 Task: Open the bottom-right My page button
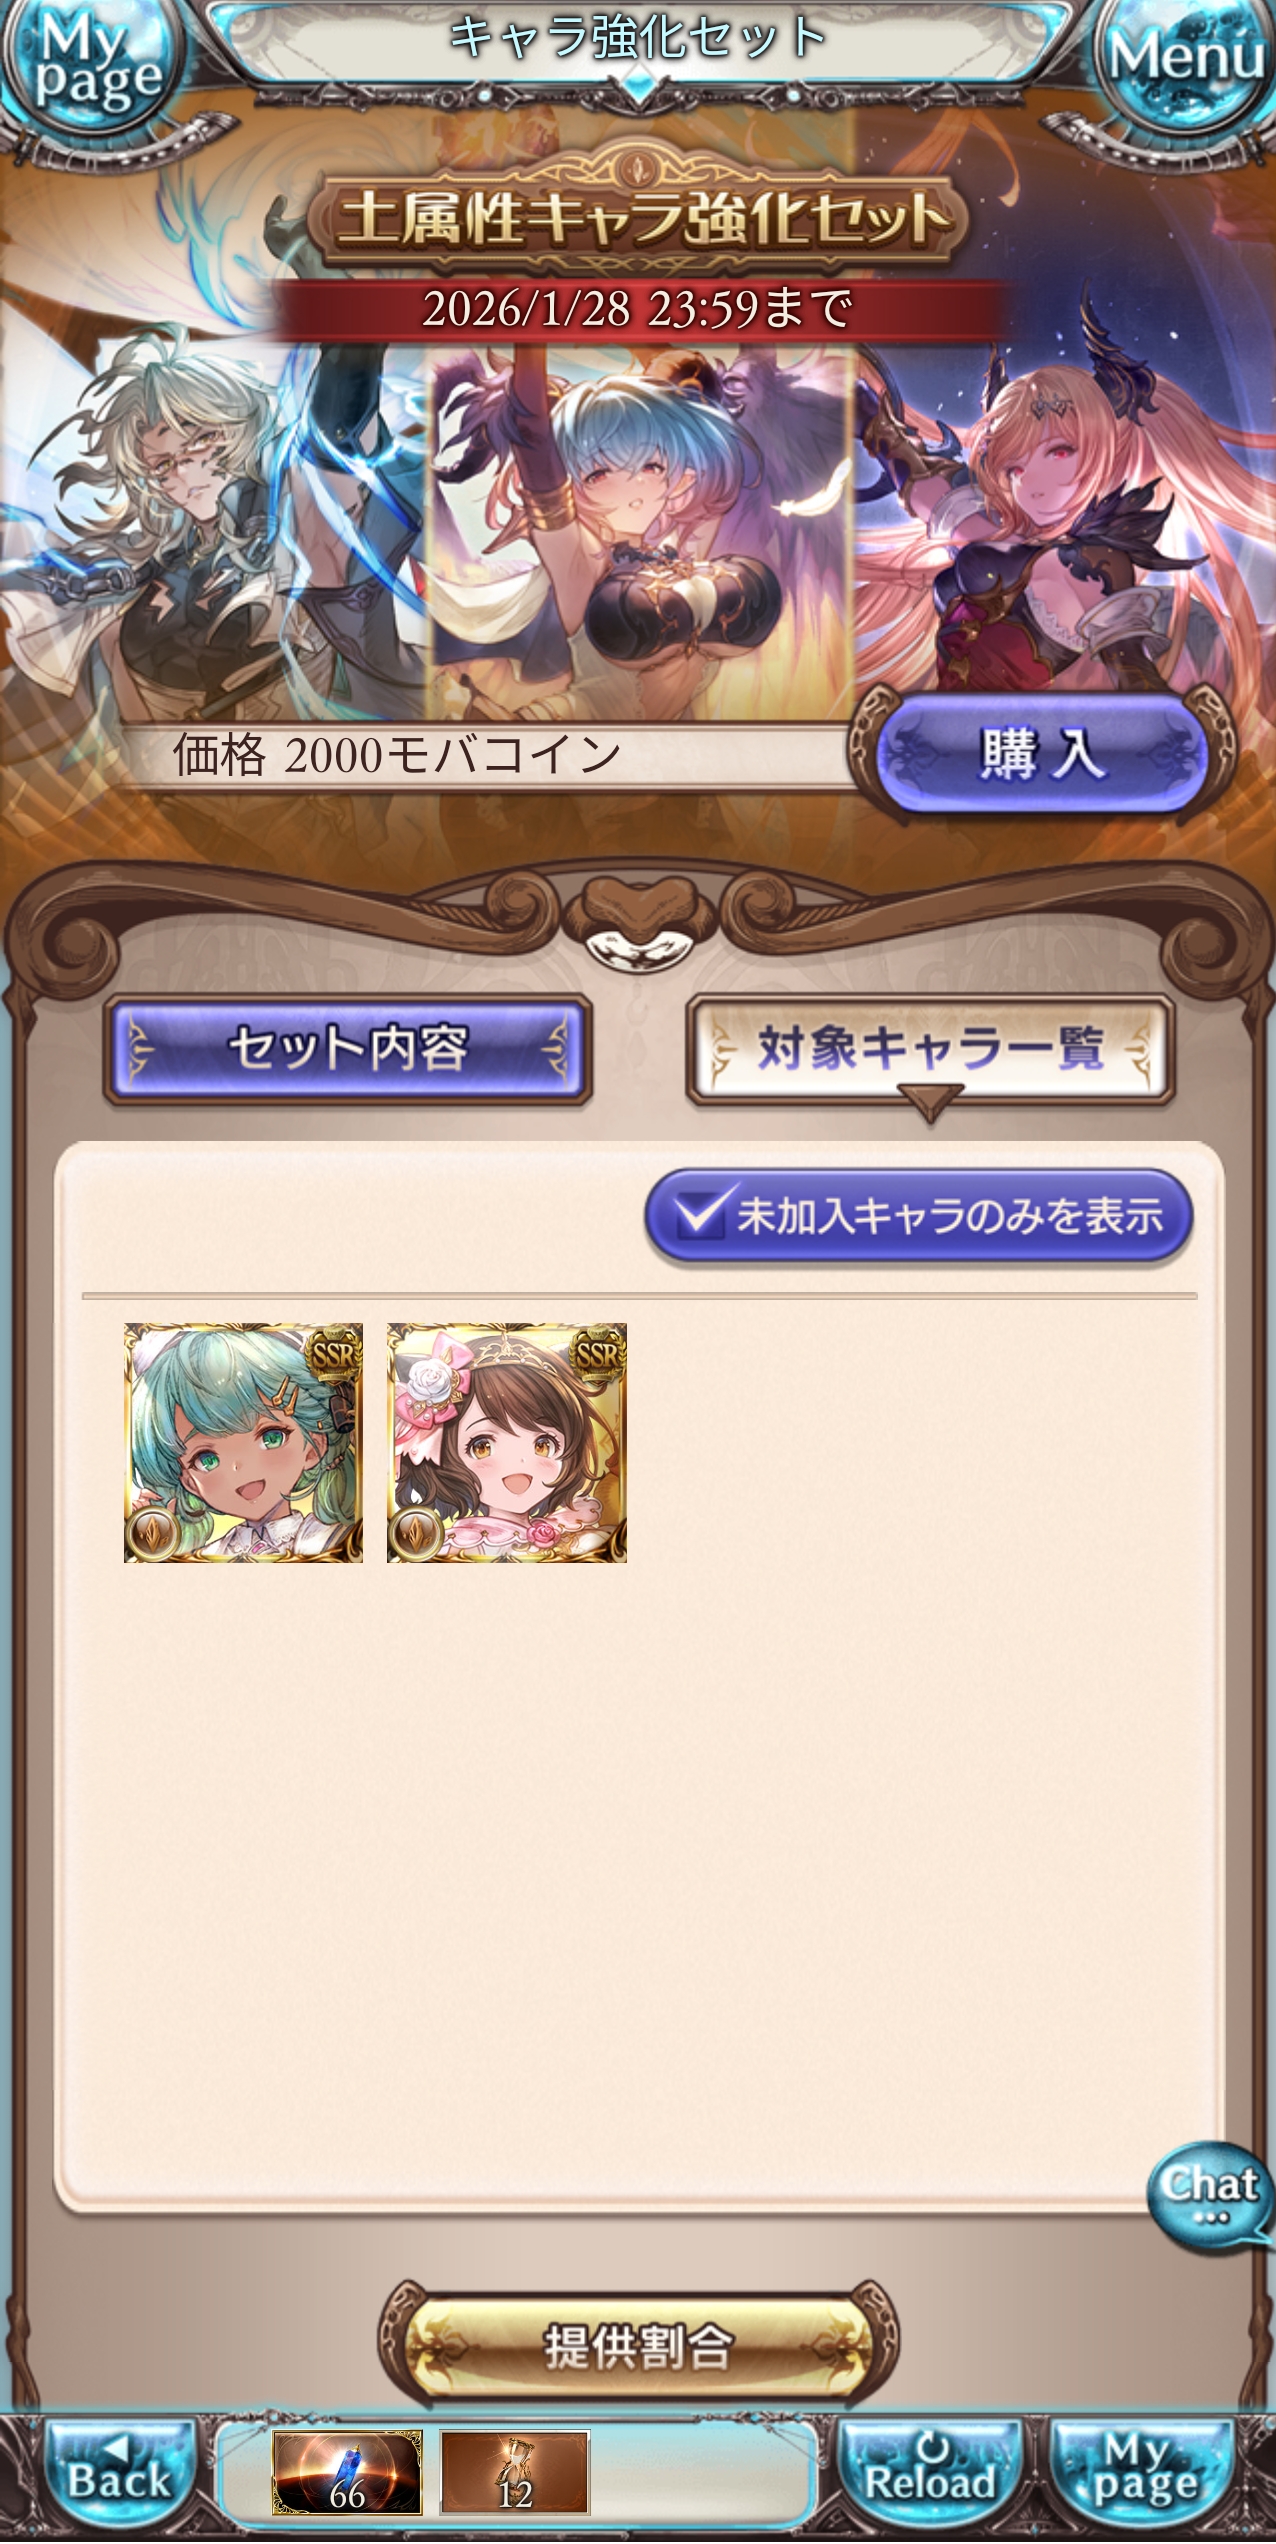tap(1144, 2473)
